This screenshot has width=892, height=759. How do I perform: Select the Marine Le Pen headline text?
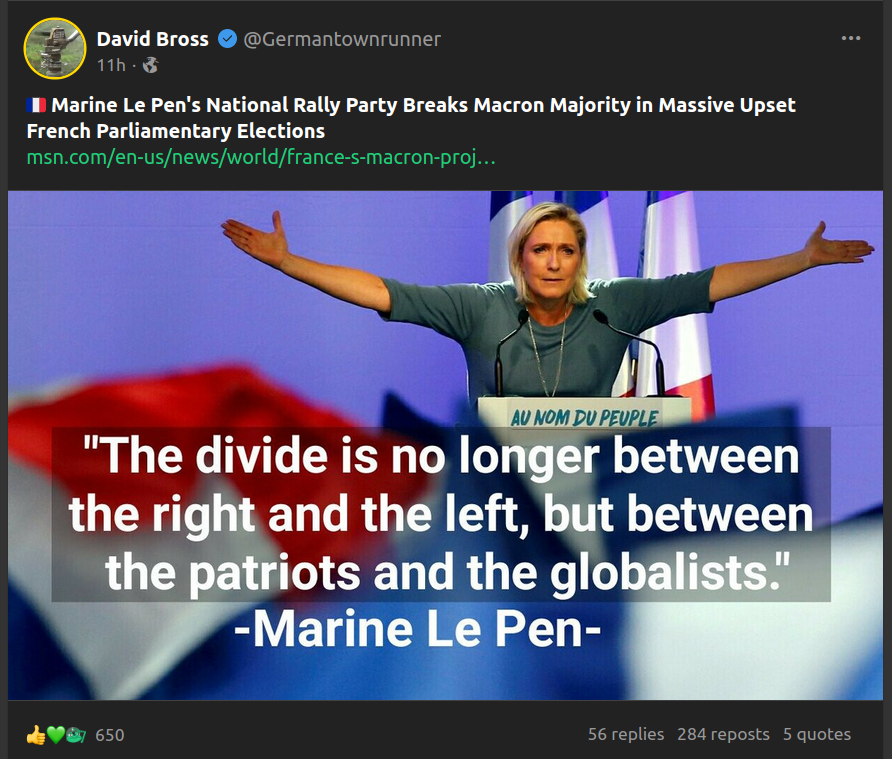pos(411,118)
